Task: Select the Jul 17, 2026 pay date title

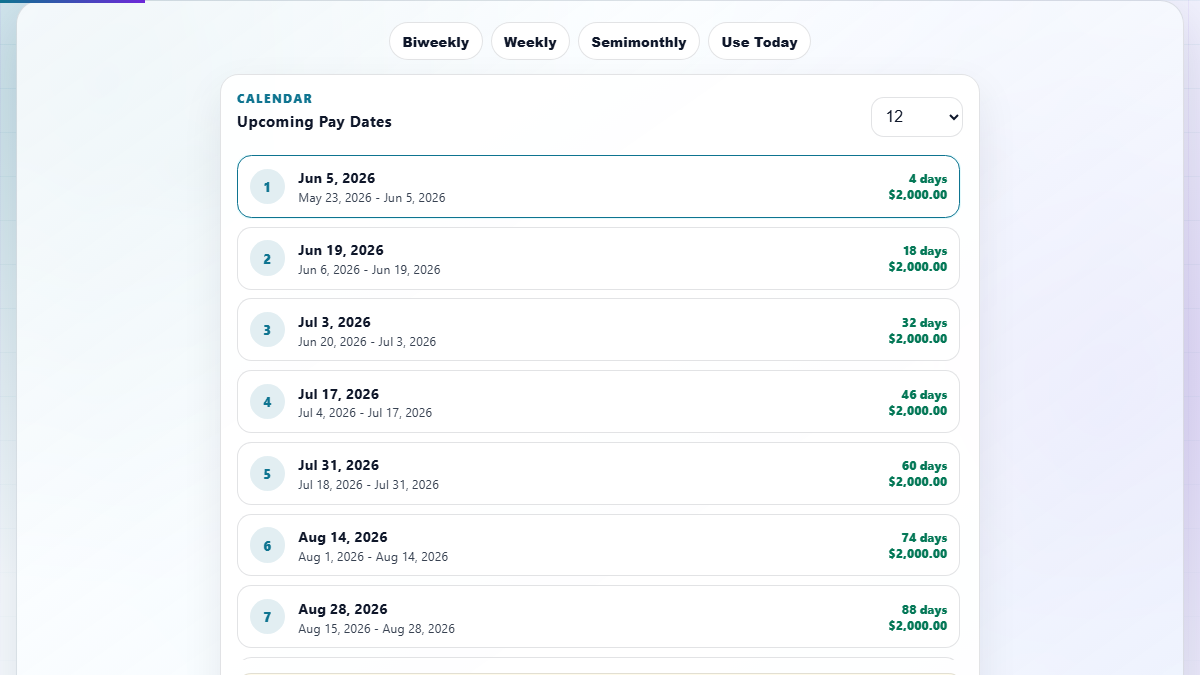Action: [338, 394]
